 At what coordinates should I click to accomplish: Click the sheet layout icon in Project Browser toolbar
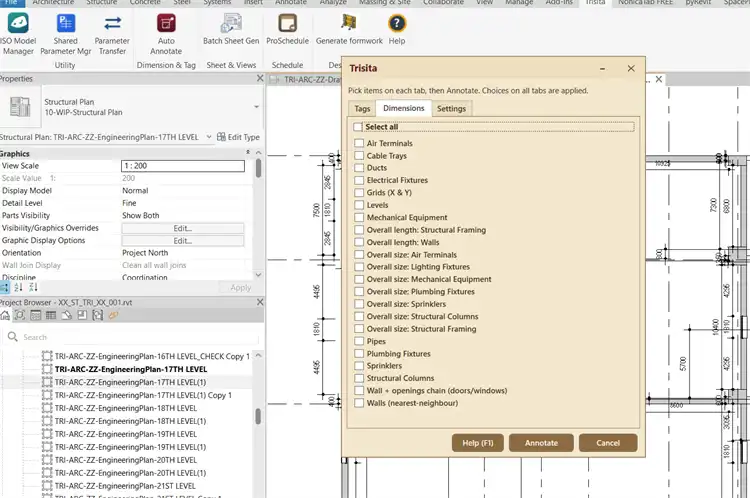pyautogui.click(x=82, y=315)
